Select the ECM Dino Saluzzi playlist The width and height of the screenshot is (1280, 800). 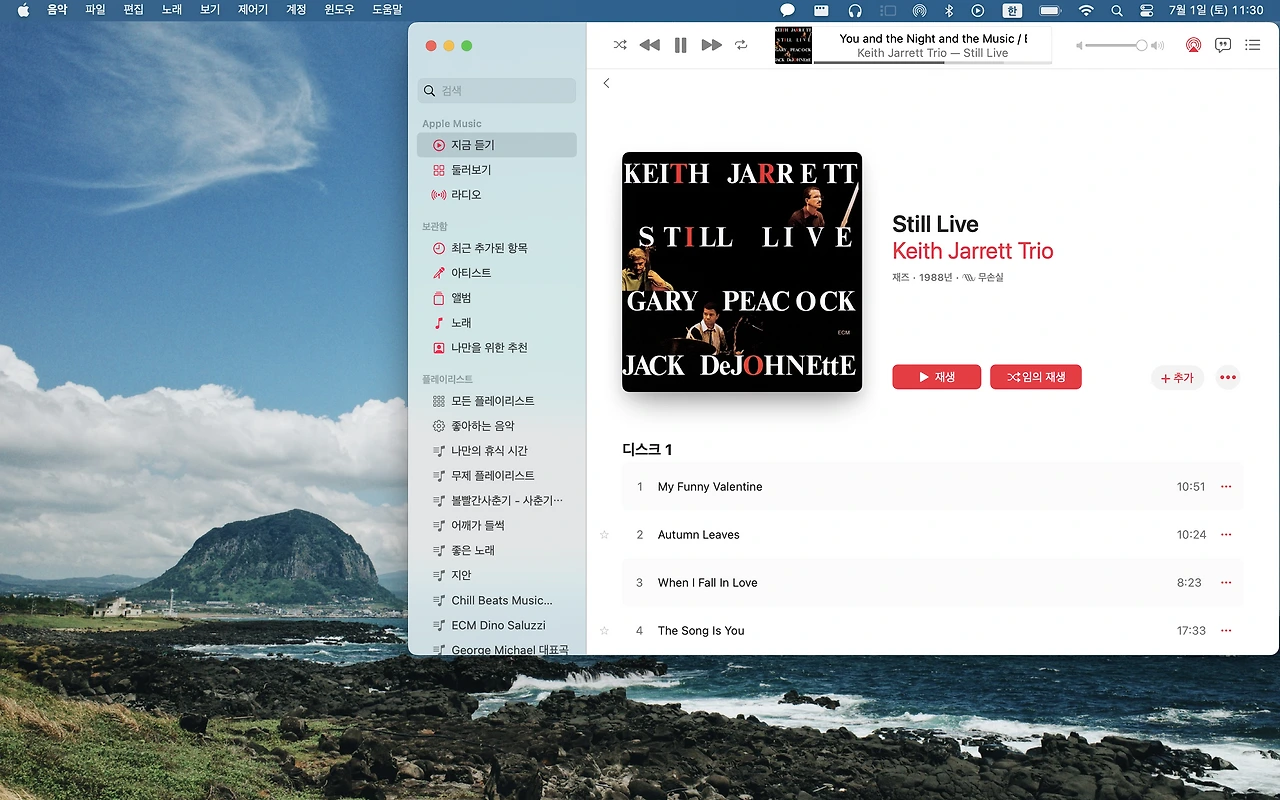pos(497,626)
